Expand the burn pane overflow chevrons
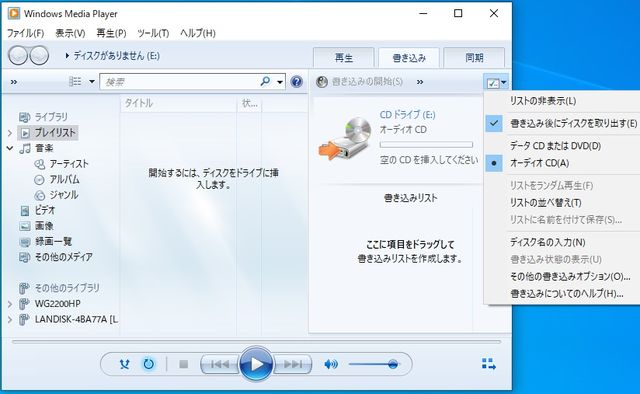This screenshot has width=640, height=394. 420,82
